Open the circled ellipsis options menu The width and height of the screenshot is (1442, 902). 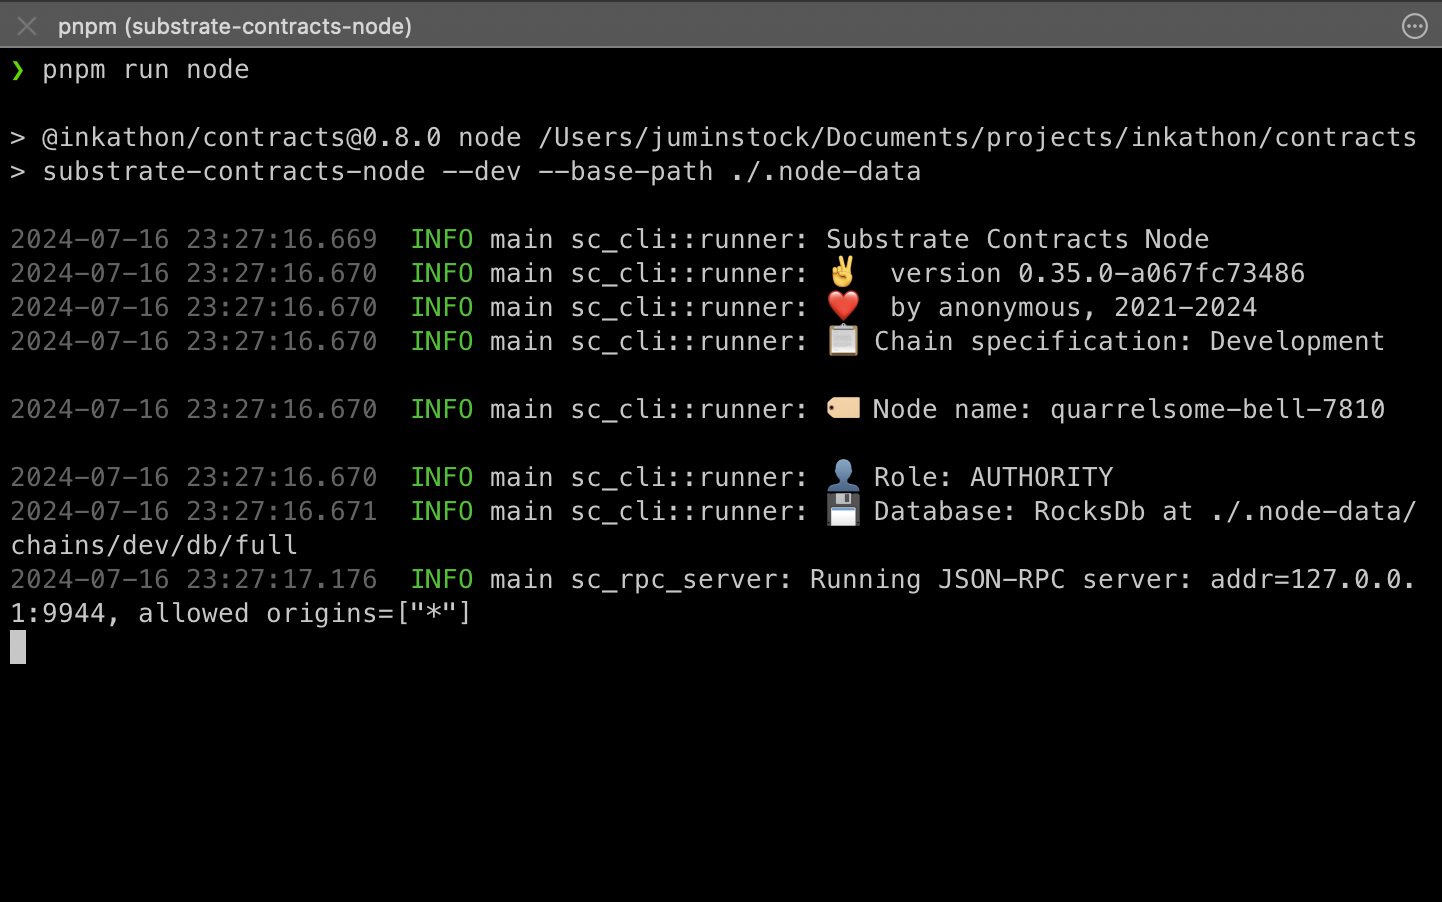1415,26
